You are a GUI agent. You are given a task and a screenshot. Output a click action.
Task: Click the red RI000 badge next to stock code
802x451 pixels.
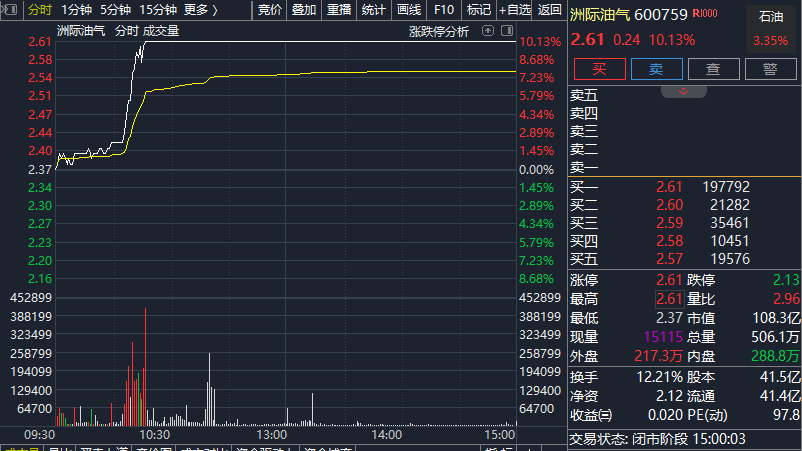click(x=705, y=14)
